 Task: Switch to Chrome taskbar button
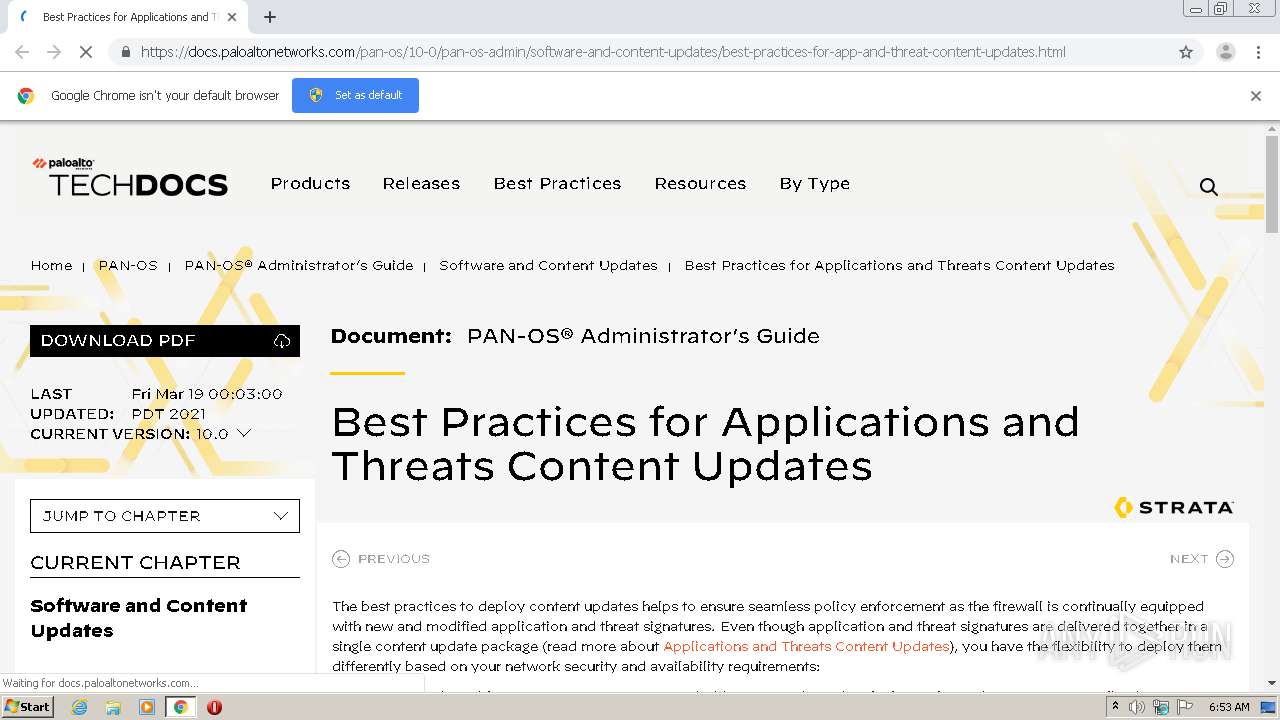[x=180, y=707]
